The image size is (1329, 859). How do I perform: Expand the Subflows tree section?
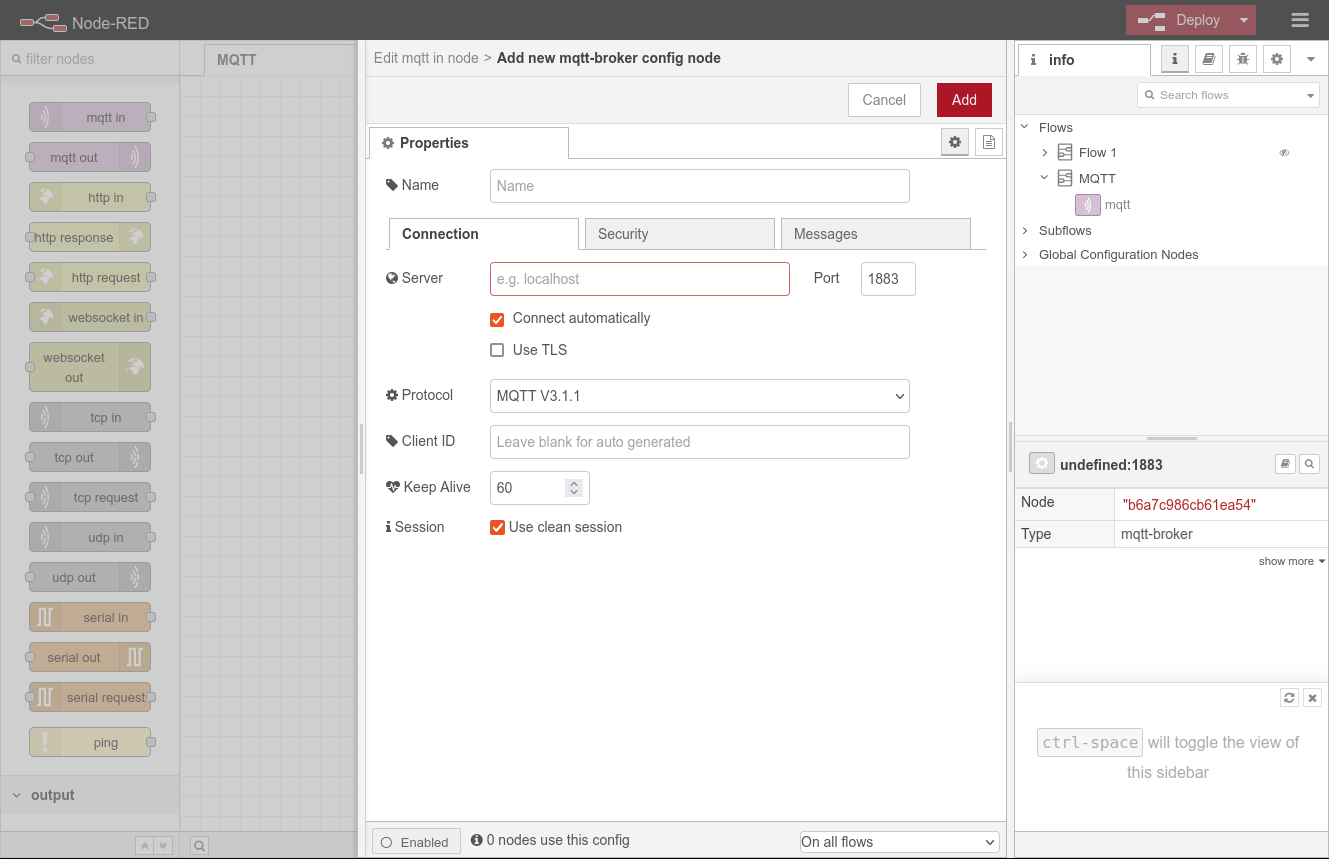coord(1025,231)
